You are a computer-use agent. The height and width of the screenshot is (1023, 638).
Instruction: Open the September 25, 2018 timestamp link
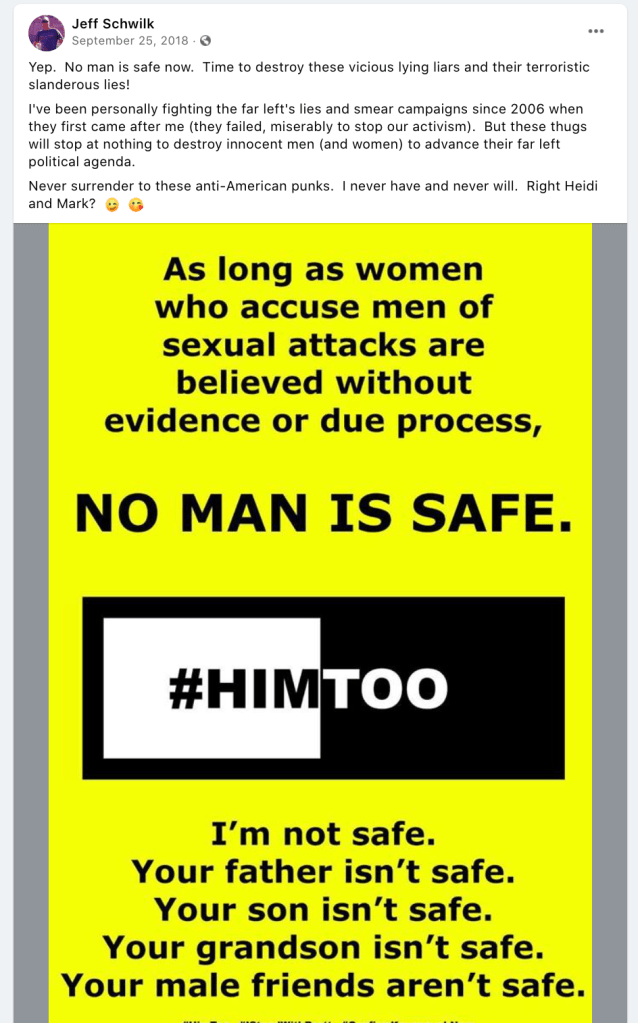click(x=130, y=40)
